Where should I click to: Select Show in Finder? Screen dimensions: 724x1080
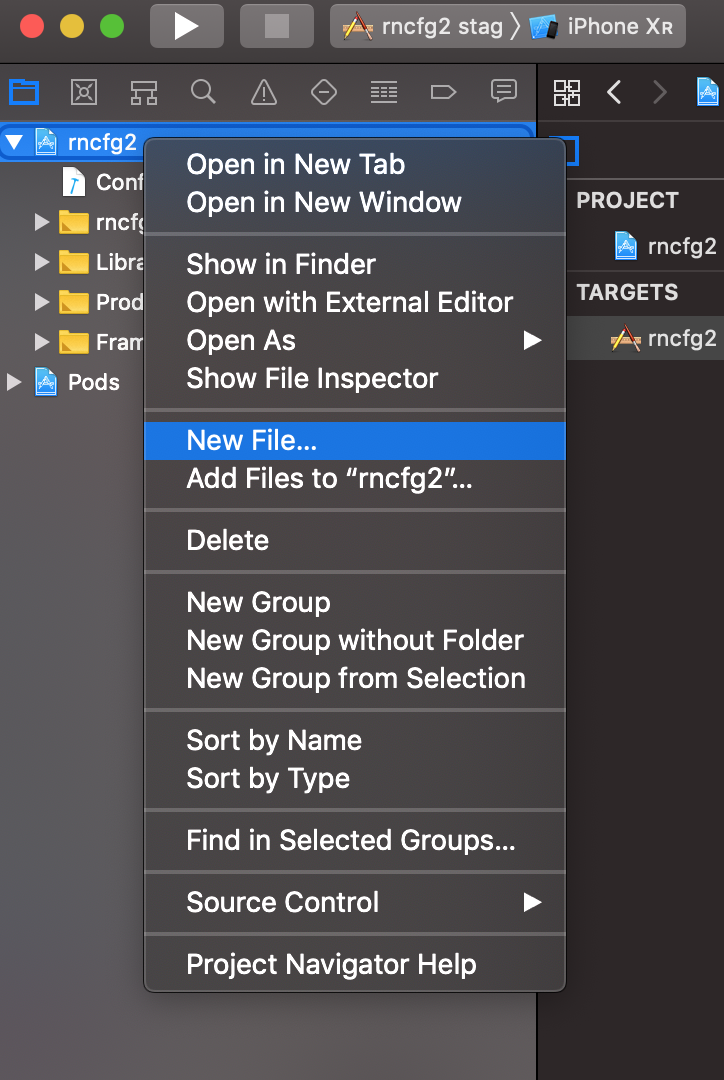pyautogui.click(x=280, y=264)
